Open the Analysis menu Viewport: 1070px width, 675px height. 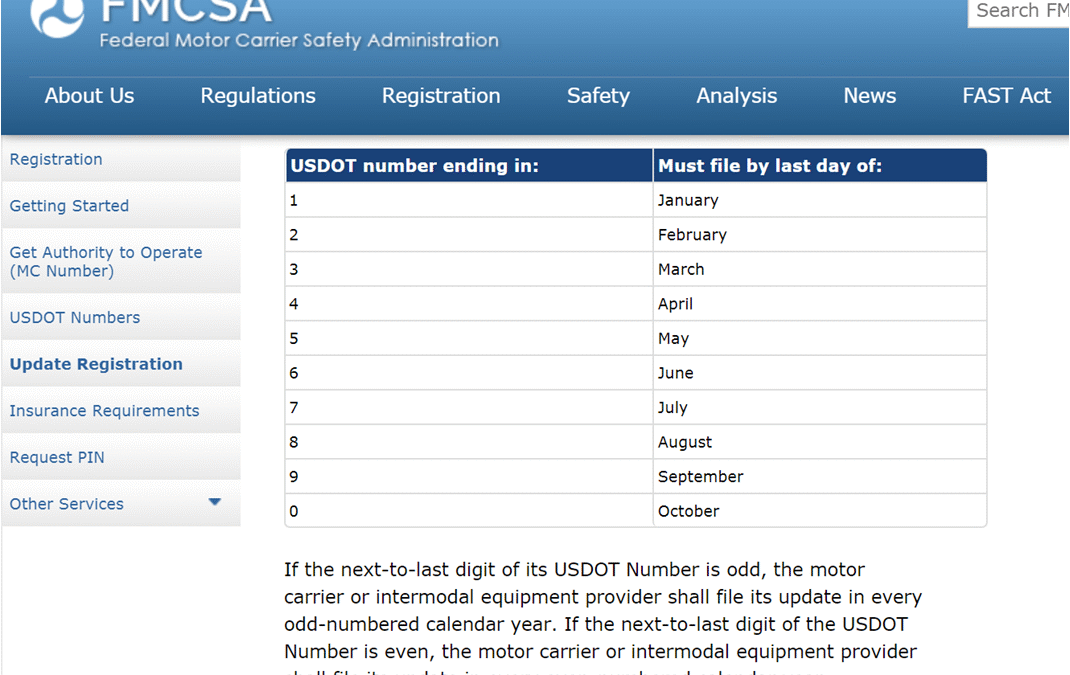coord(736,95)
